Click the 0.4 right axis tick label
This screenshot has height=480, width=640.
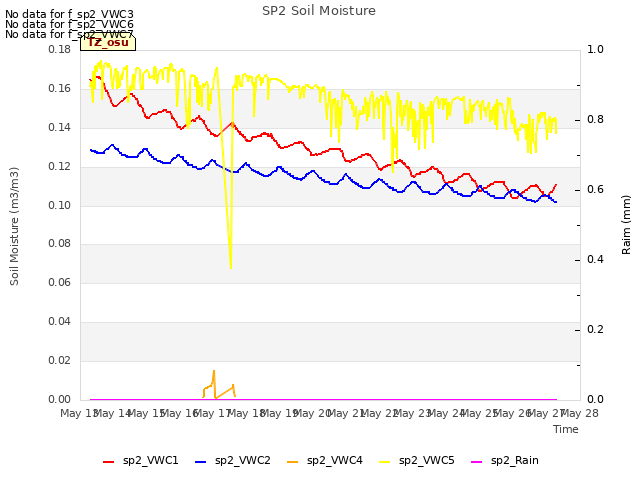(x=595, y=260)
